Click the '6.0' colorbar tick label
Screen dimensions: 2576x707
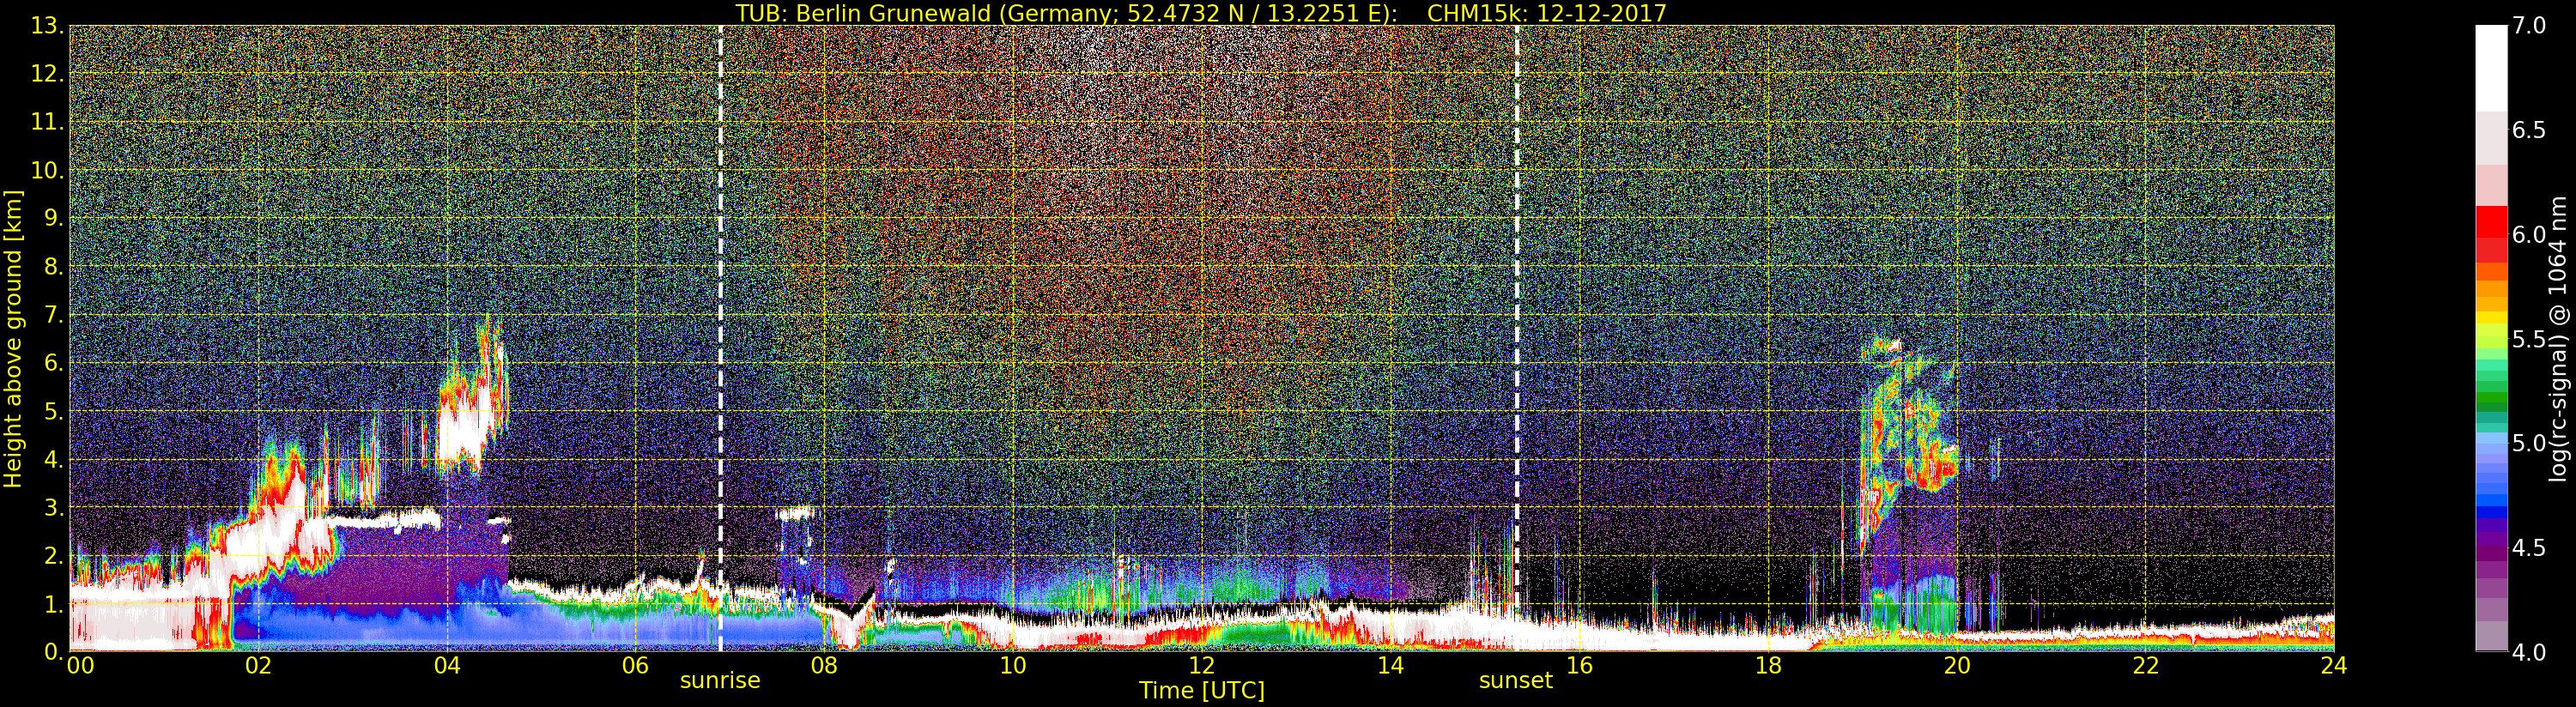pyautogui.click(x=2529, y=234)
